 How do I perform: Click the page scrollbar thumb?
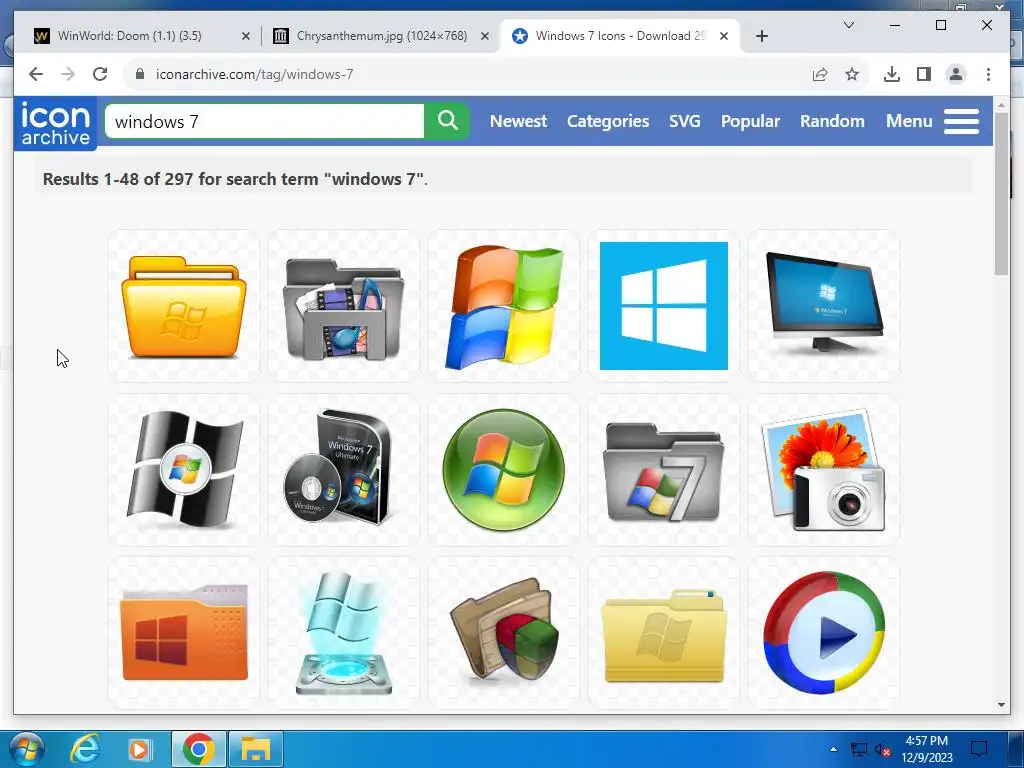click(1002, 193)
